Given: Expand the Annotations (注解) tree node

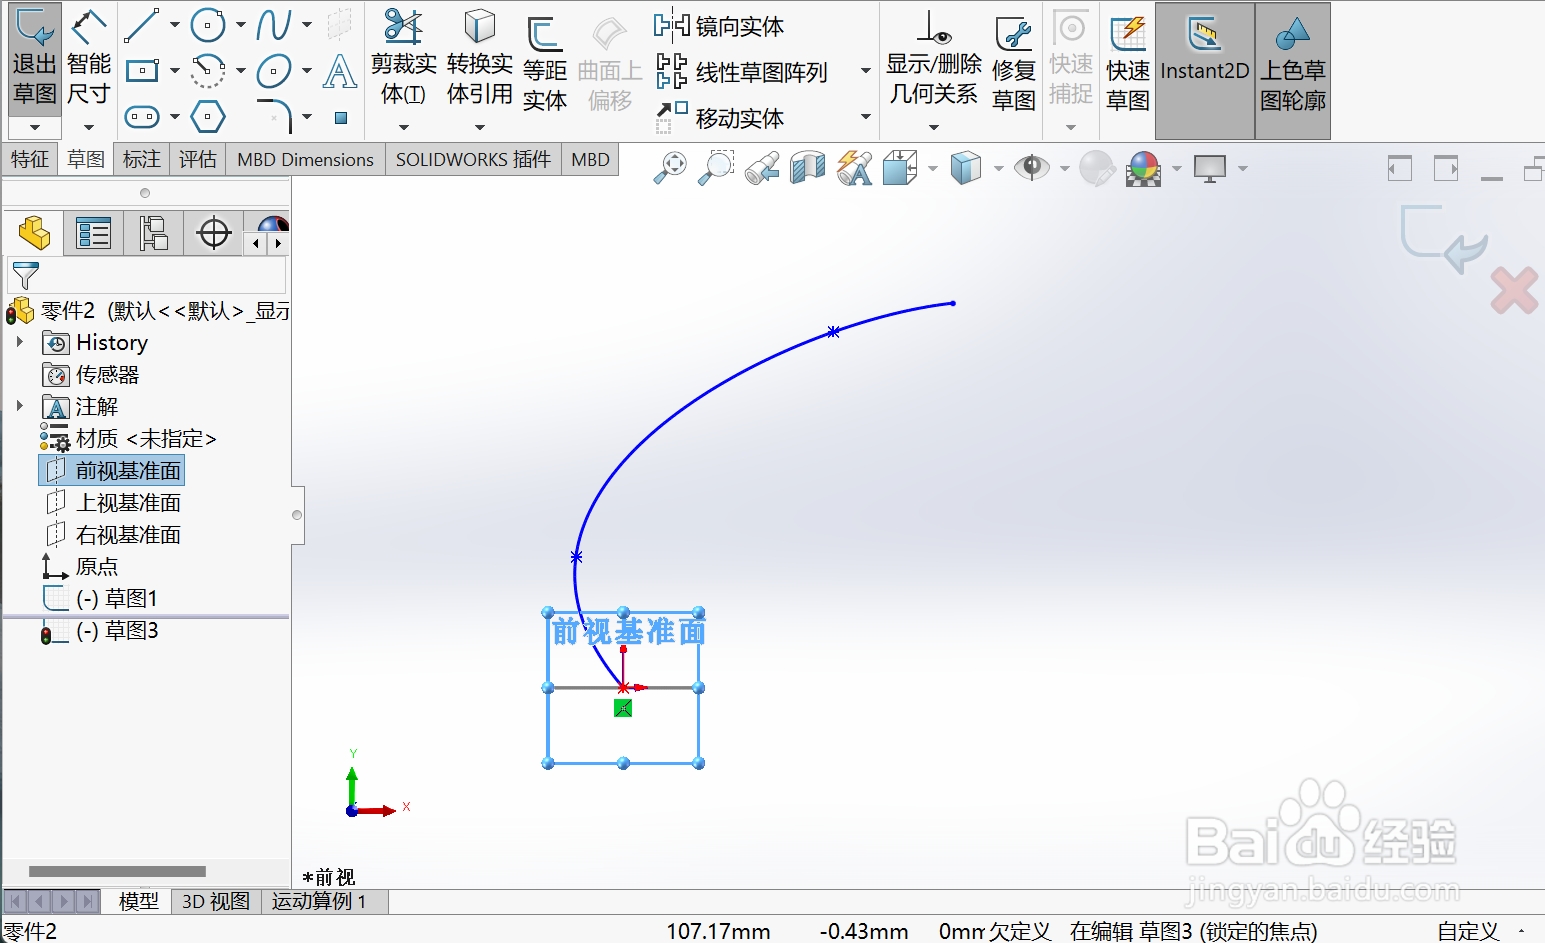Looking at the screenshot, I should [20, 406].
